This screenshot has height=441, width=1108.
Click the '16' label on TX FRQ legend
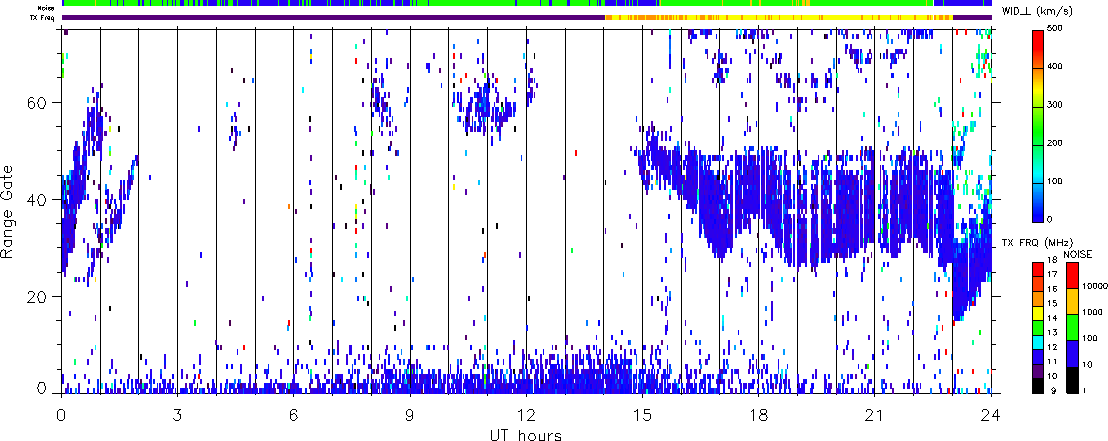point(1052,288)
